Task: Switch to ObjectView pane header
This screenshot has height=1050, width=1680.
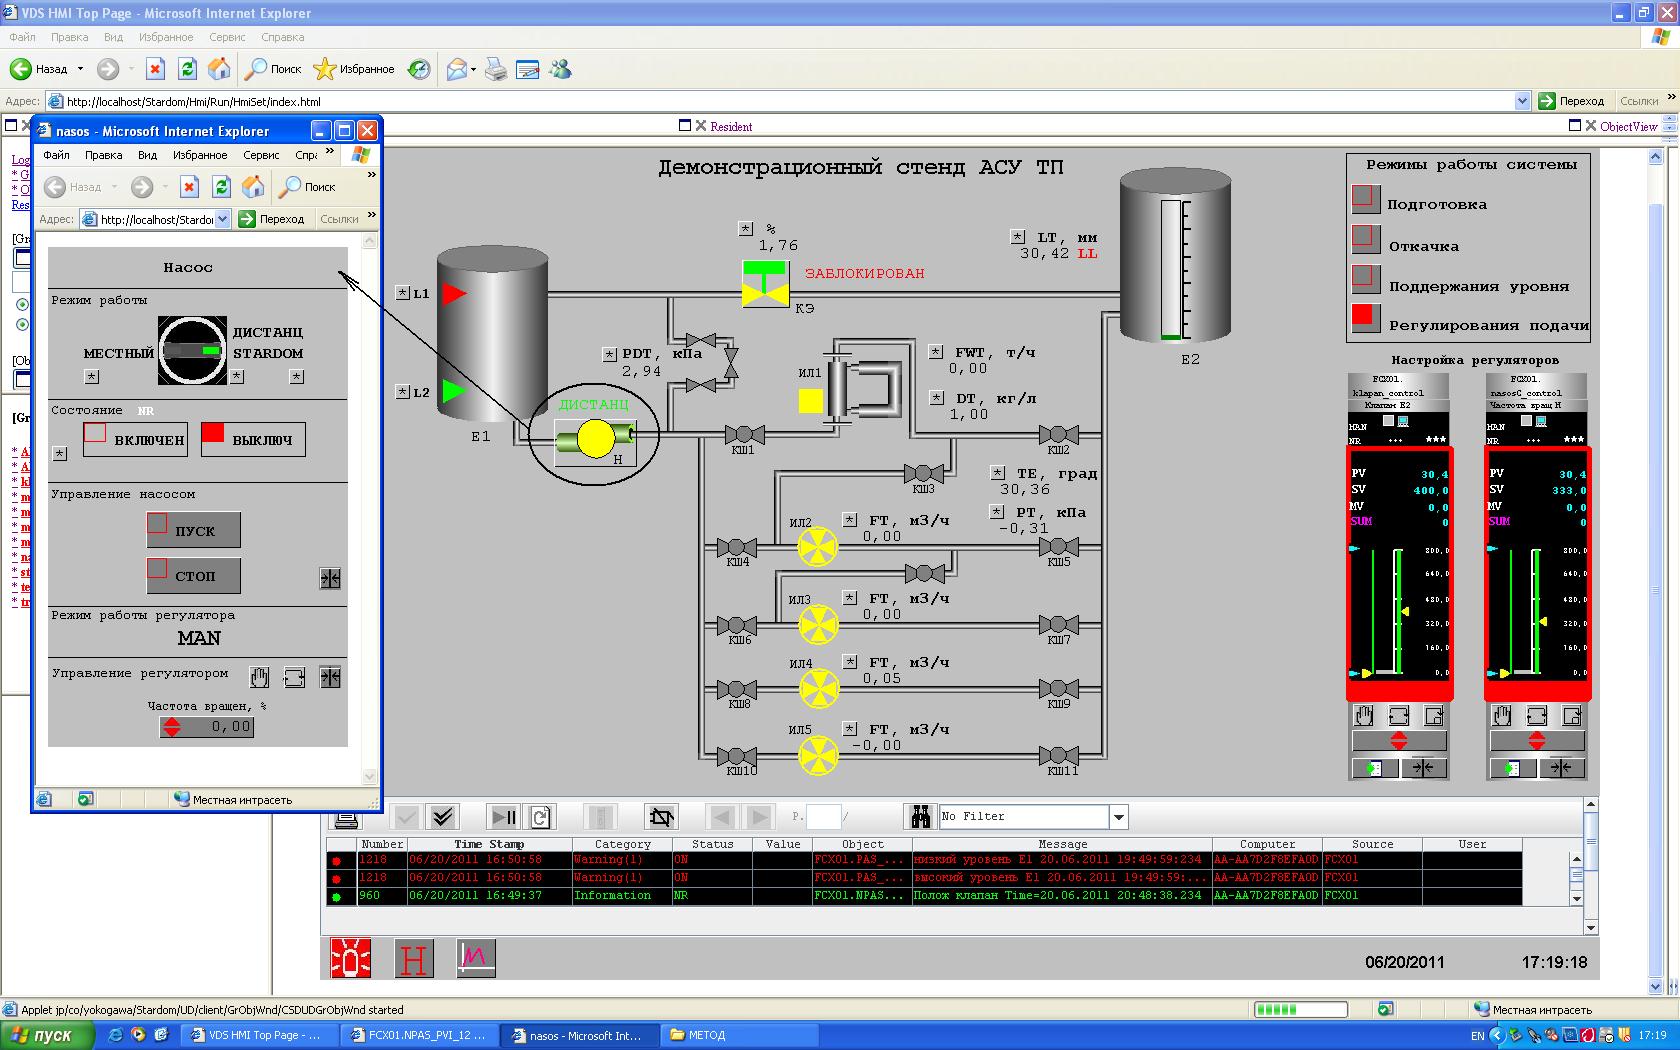Action: (1628, 127)
